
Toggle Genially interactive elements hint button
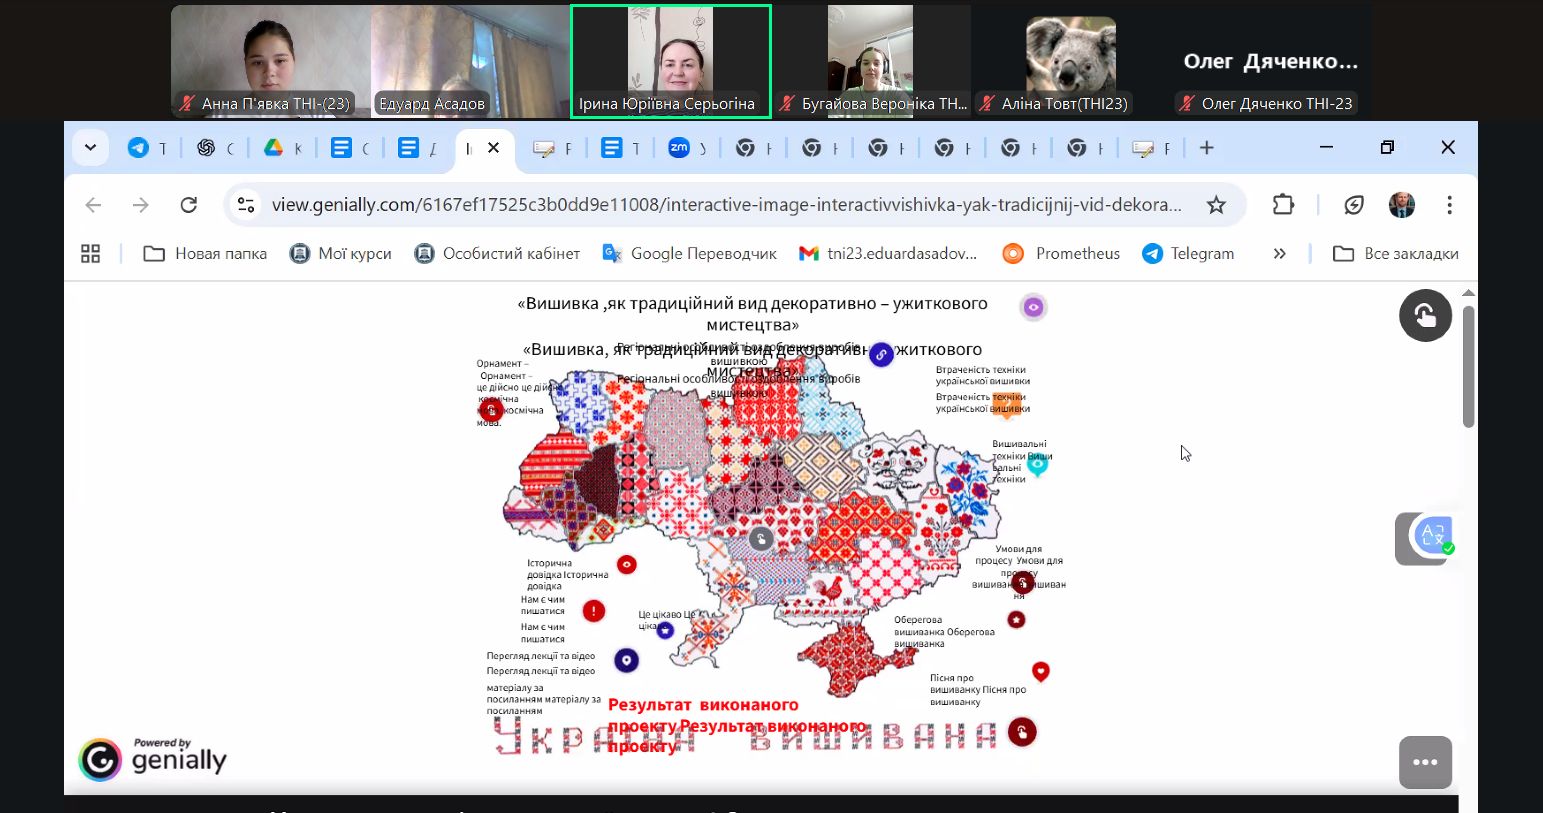[1425, 316]
